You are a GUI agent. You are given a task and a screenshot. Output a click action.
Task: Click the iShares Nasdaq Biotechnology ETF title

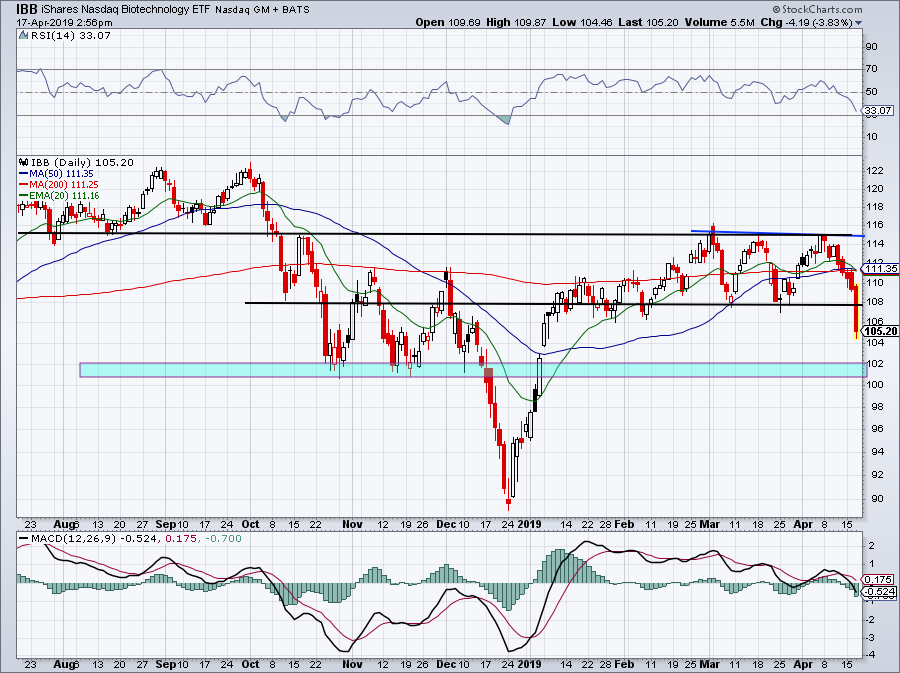click(x=126, y=9)
